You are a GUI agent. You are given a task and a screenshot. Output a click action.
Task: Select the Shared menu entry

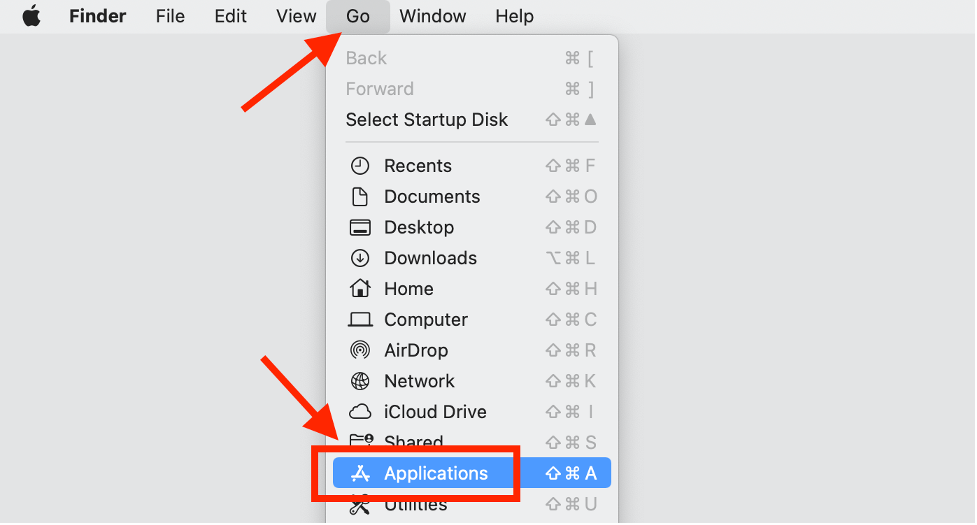click(414, 441)
